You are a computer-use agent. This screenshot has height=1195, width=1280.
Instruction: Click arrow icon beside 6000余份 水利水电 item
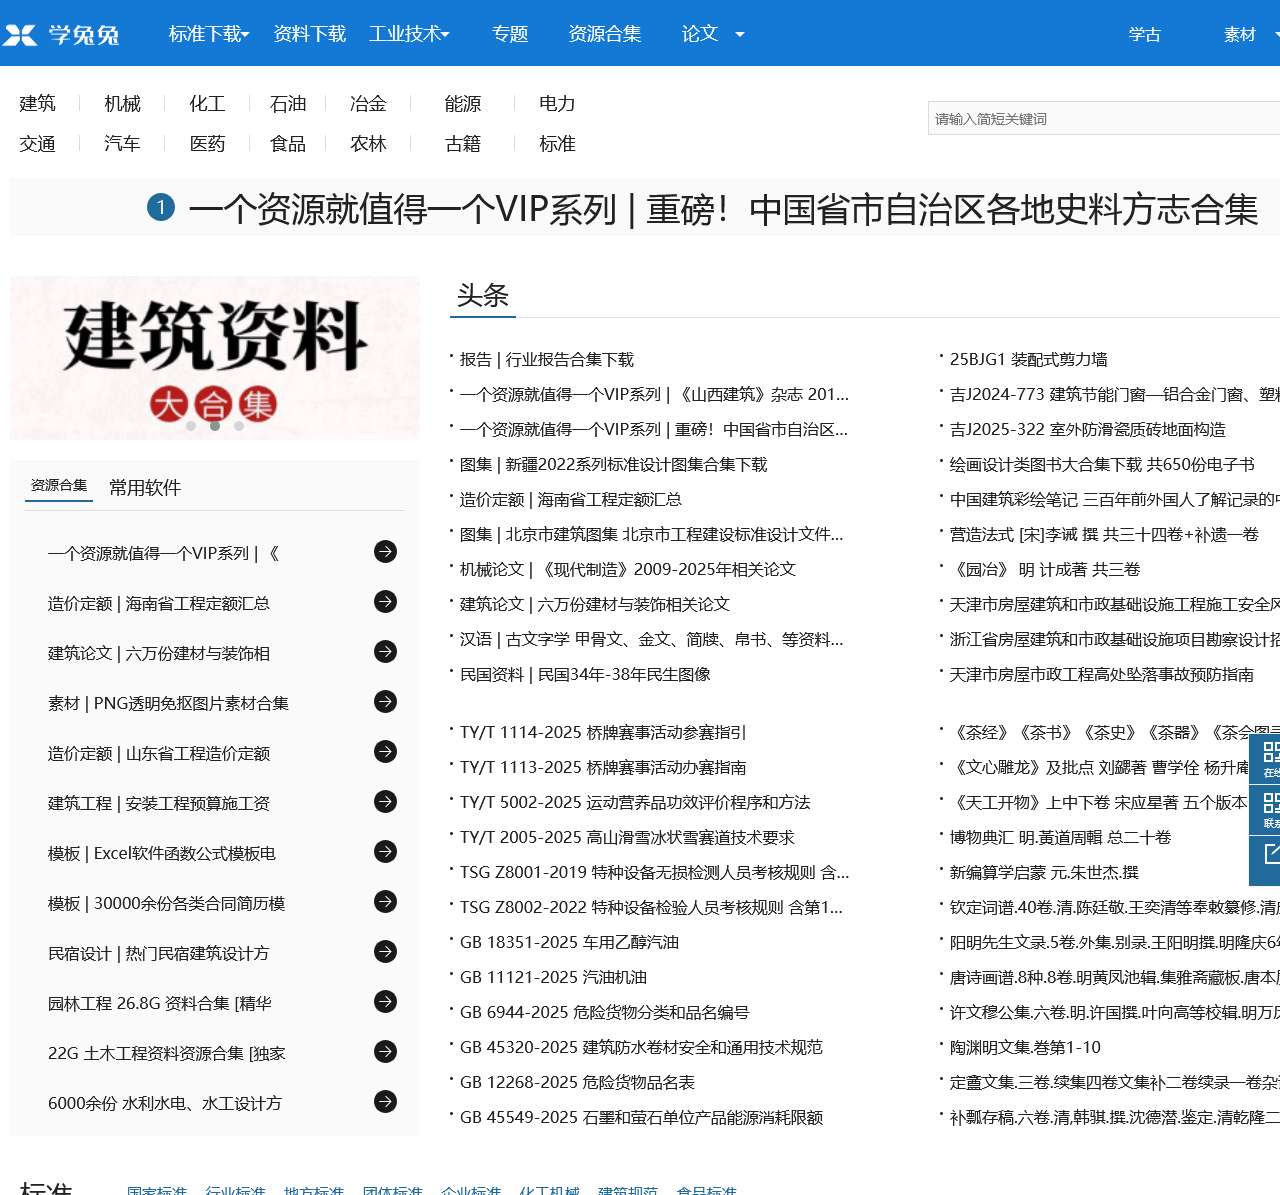[385, 1102]
